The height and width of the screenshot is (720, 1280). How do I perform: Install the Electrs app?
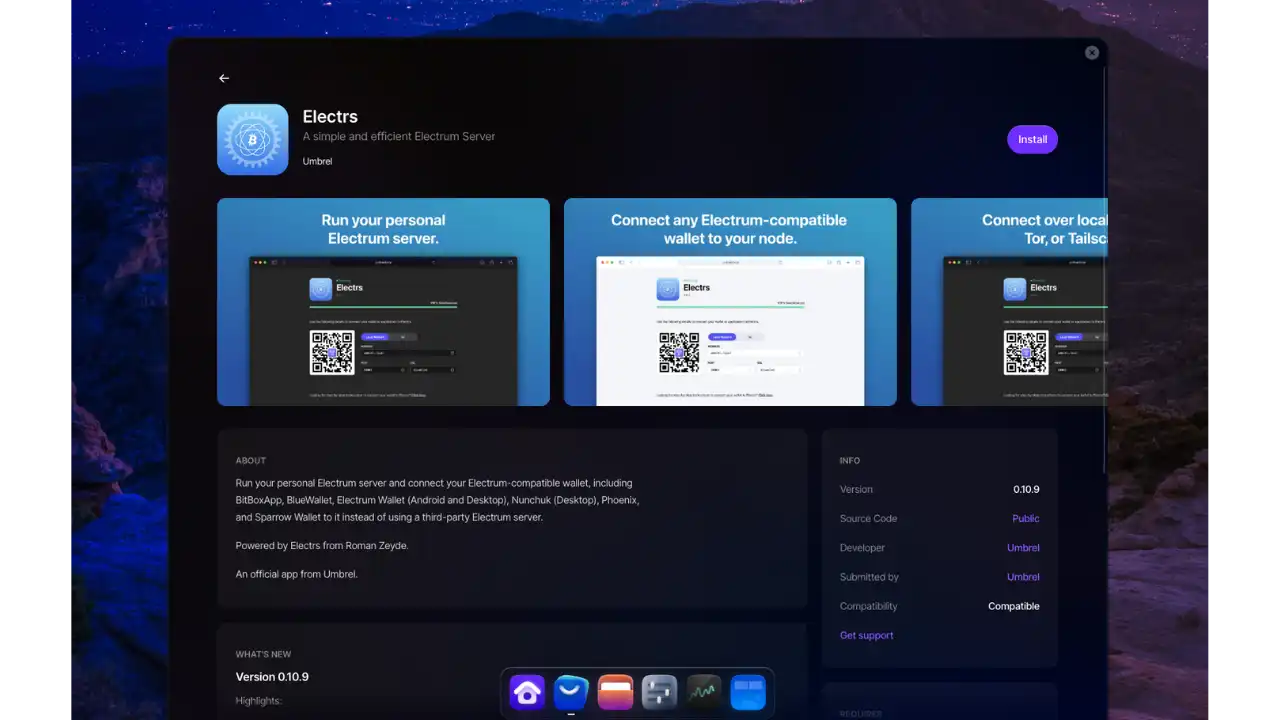1032,140
